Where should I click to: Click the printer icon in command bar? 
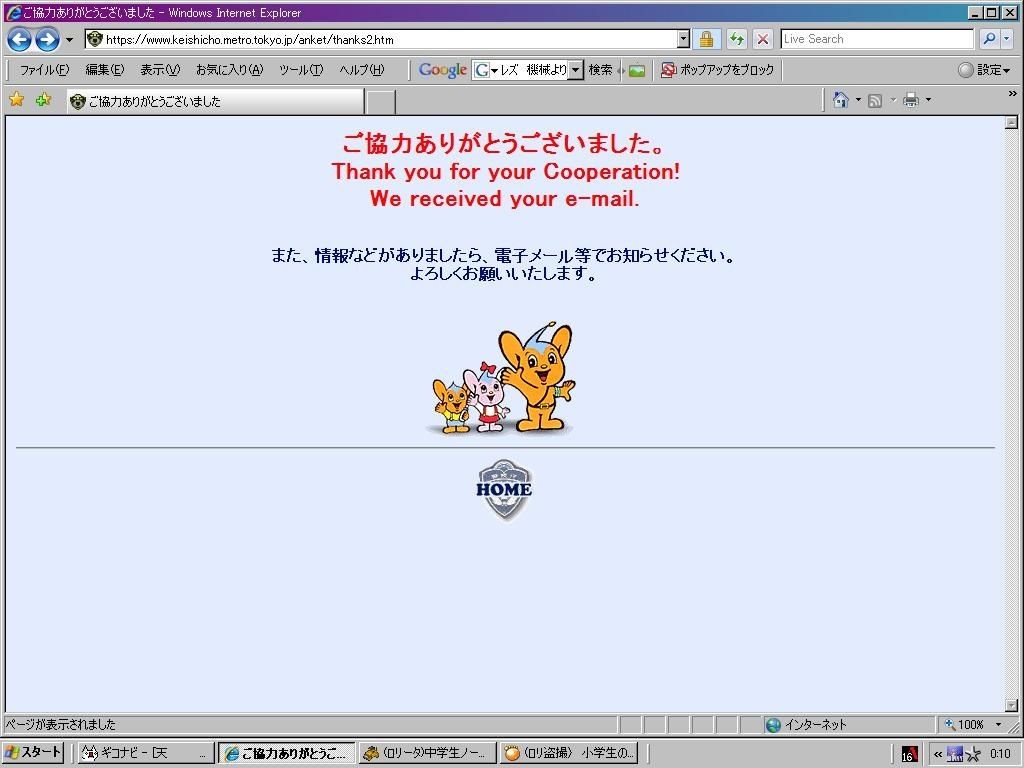point(911,100)
